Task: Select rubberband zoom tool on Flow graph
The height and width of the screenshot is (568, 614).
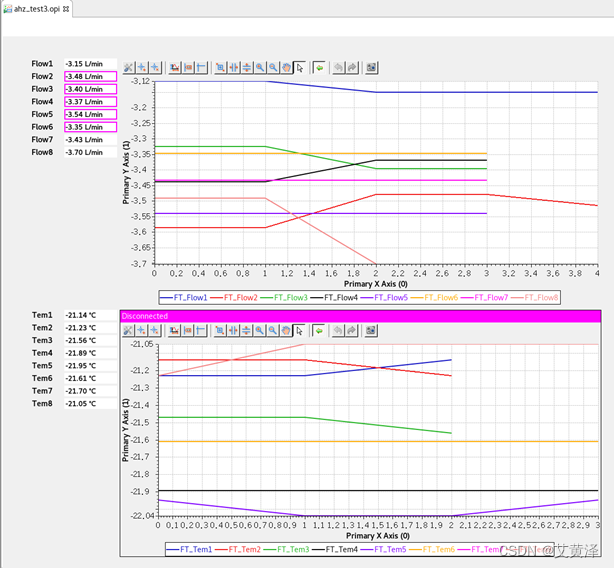Action: click(220, 68)
